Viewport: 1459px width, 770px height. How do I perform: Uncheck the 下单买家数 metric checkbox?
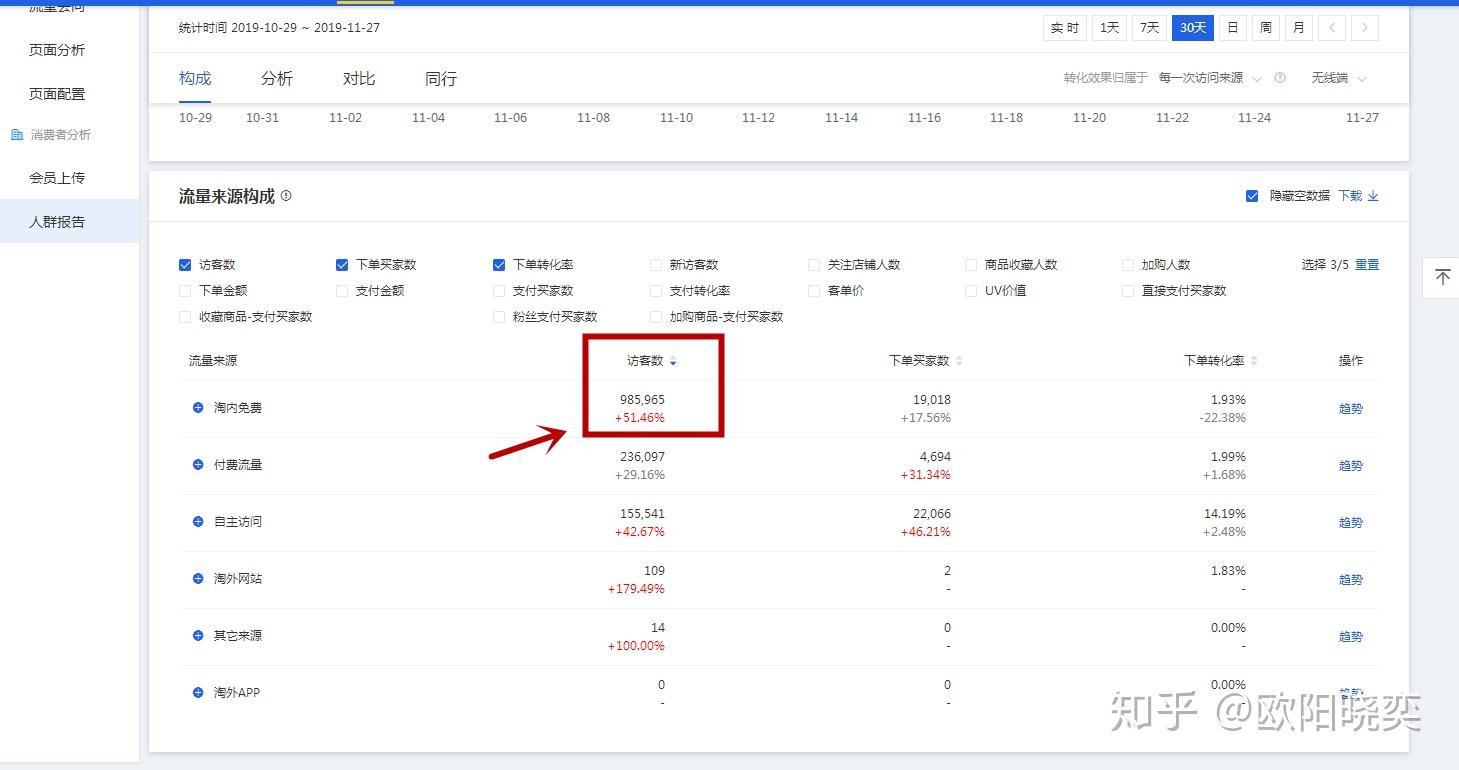click(342, 265)
